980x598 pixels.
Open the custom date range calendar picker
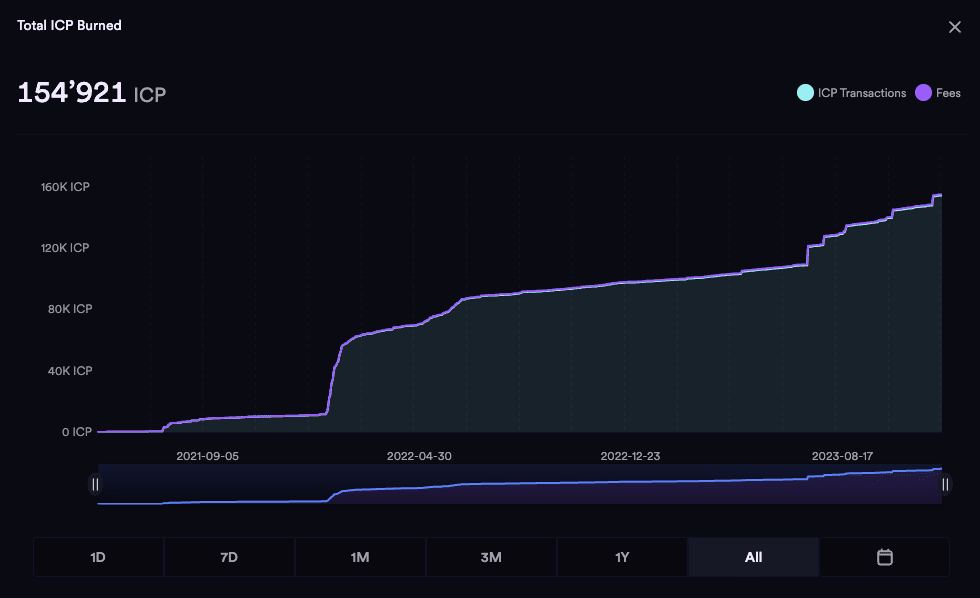(x=884, y=557)
